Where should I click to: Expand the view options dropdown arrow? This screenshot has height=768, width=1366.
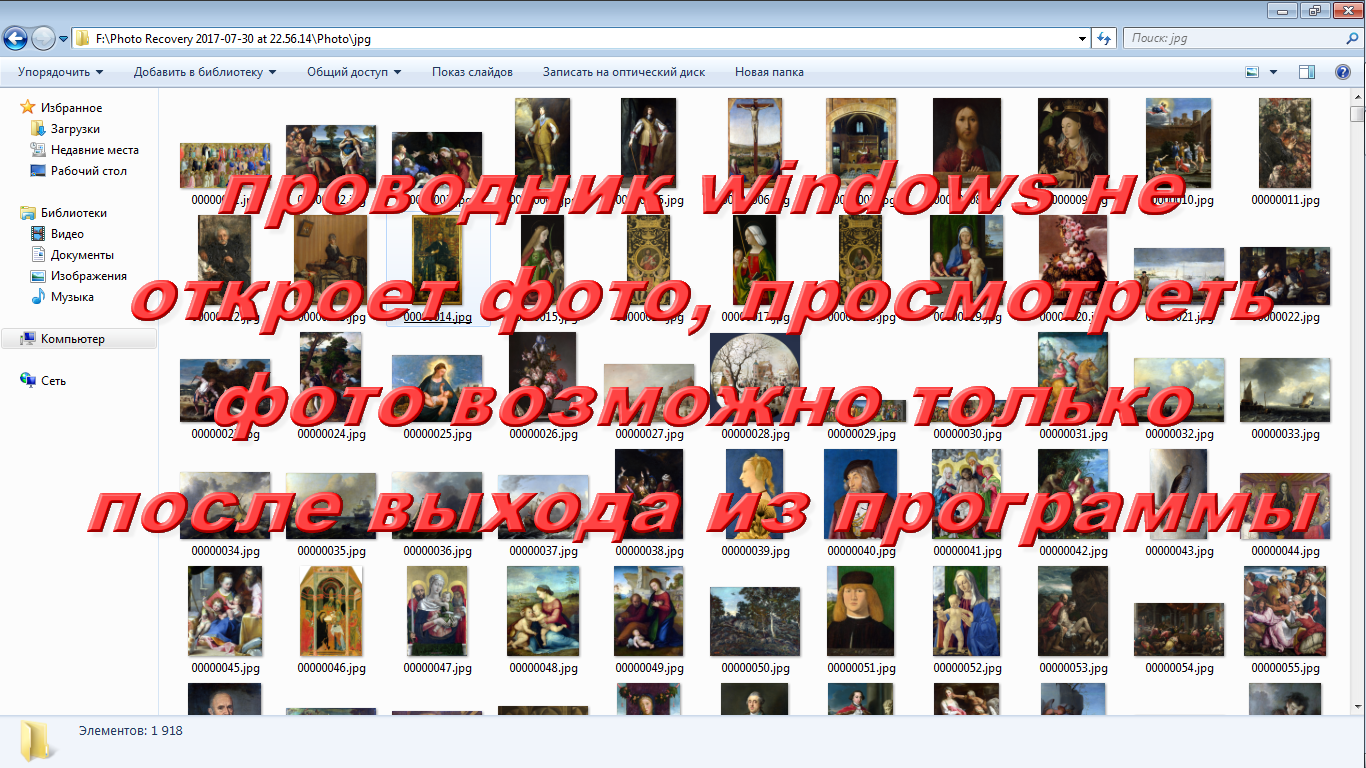pyautogui.click(x=1273, y=72)
